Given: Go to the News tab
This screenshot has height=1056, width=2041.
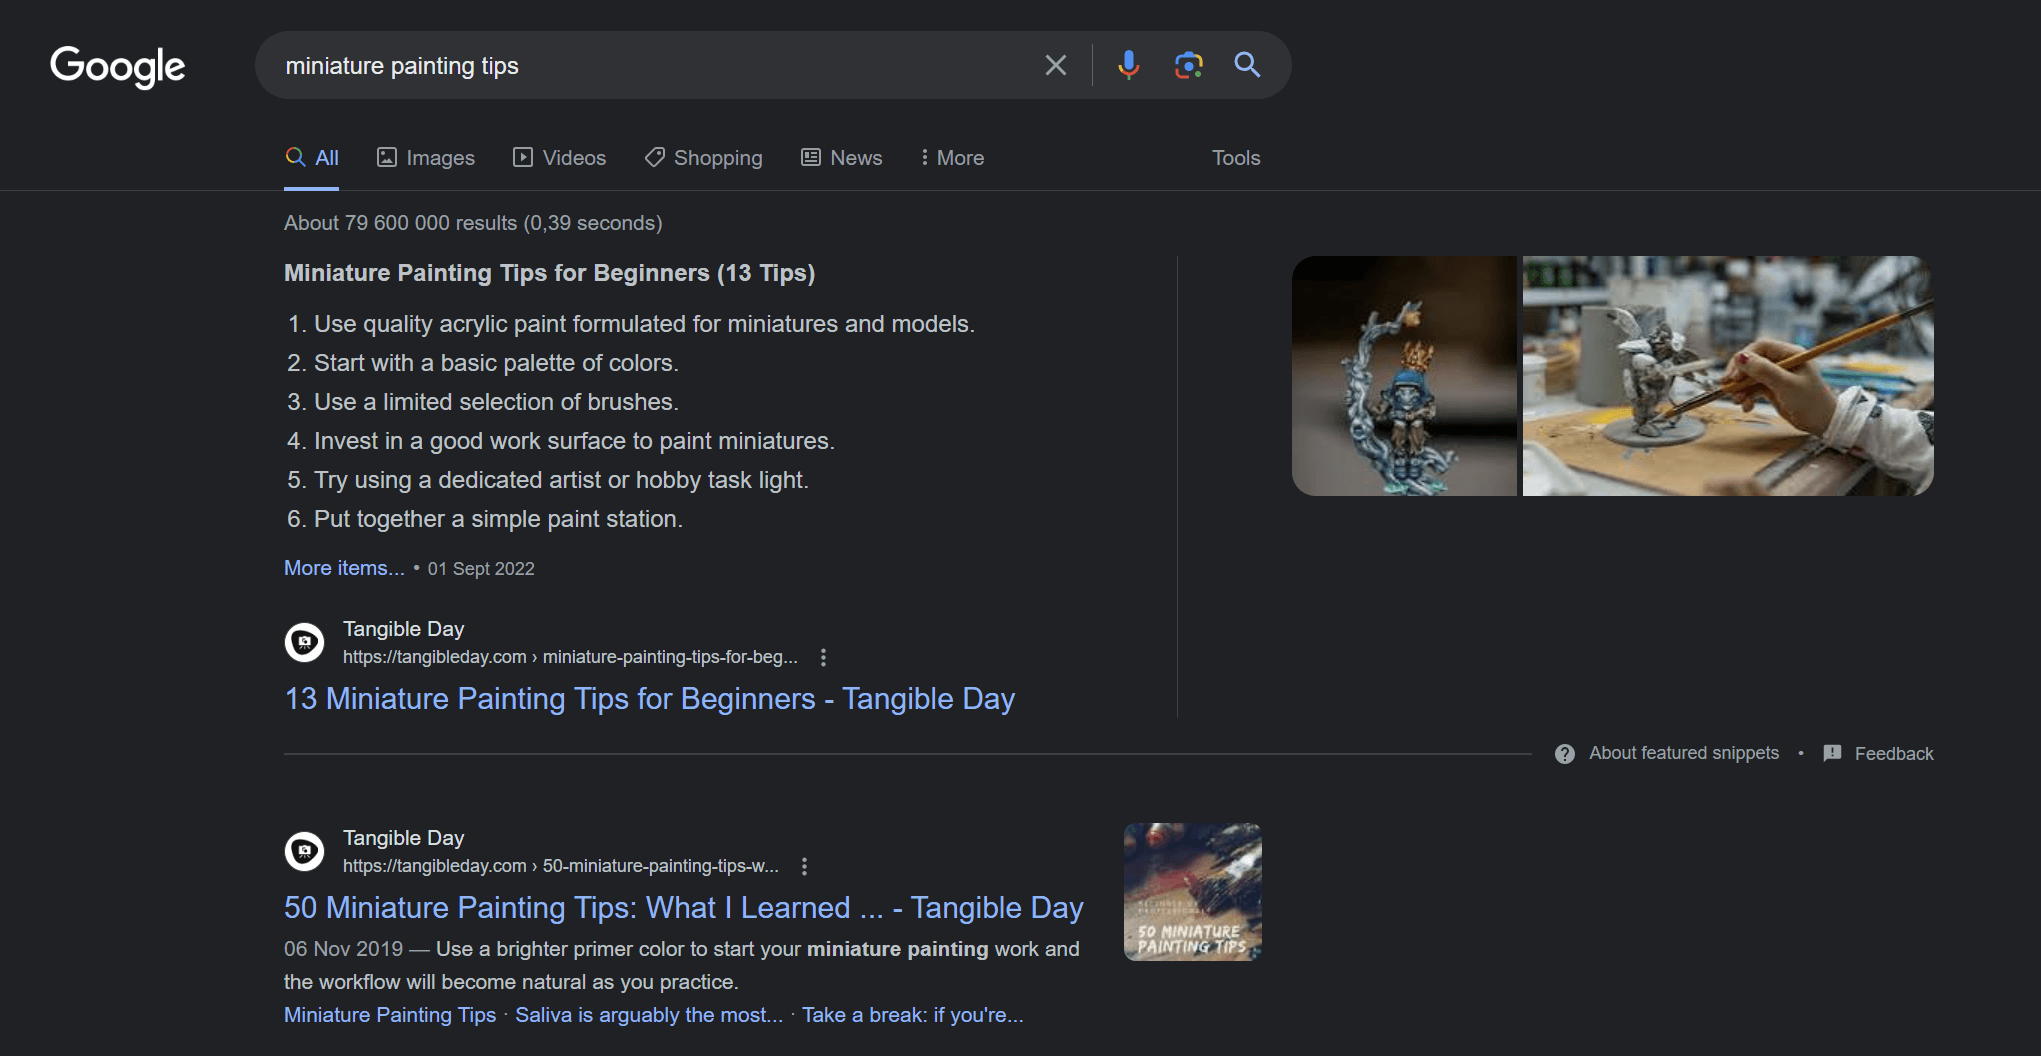Looking at the screenshot, I should click(841, 158).
